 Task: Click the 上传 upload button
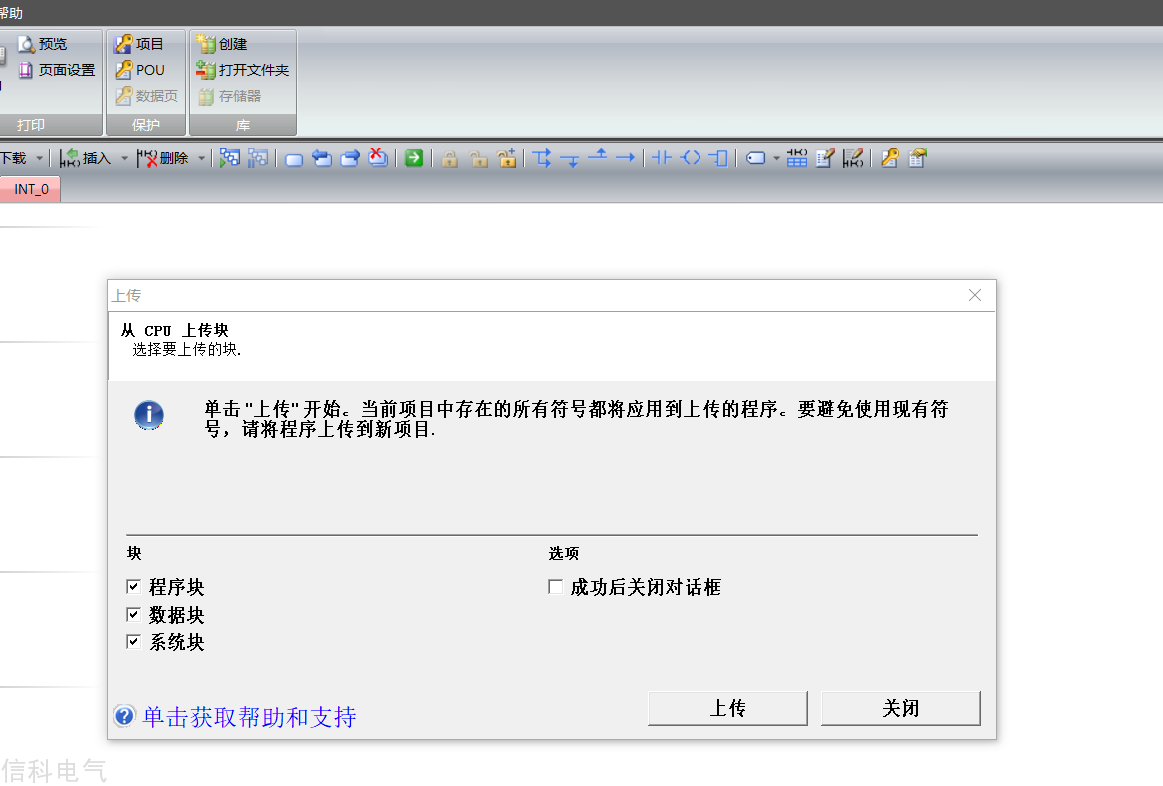pos(728,708)
